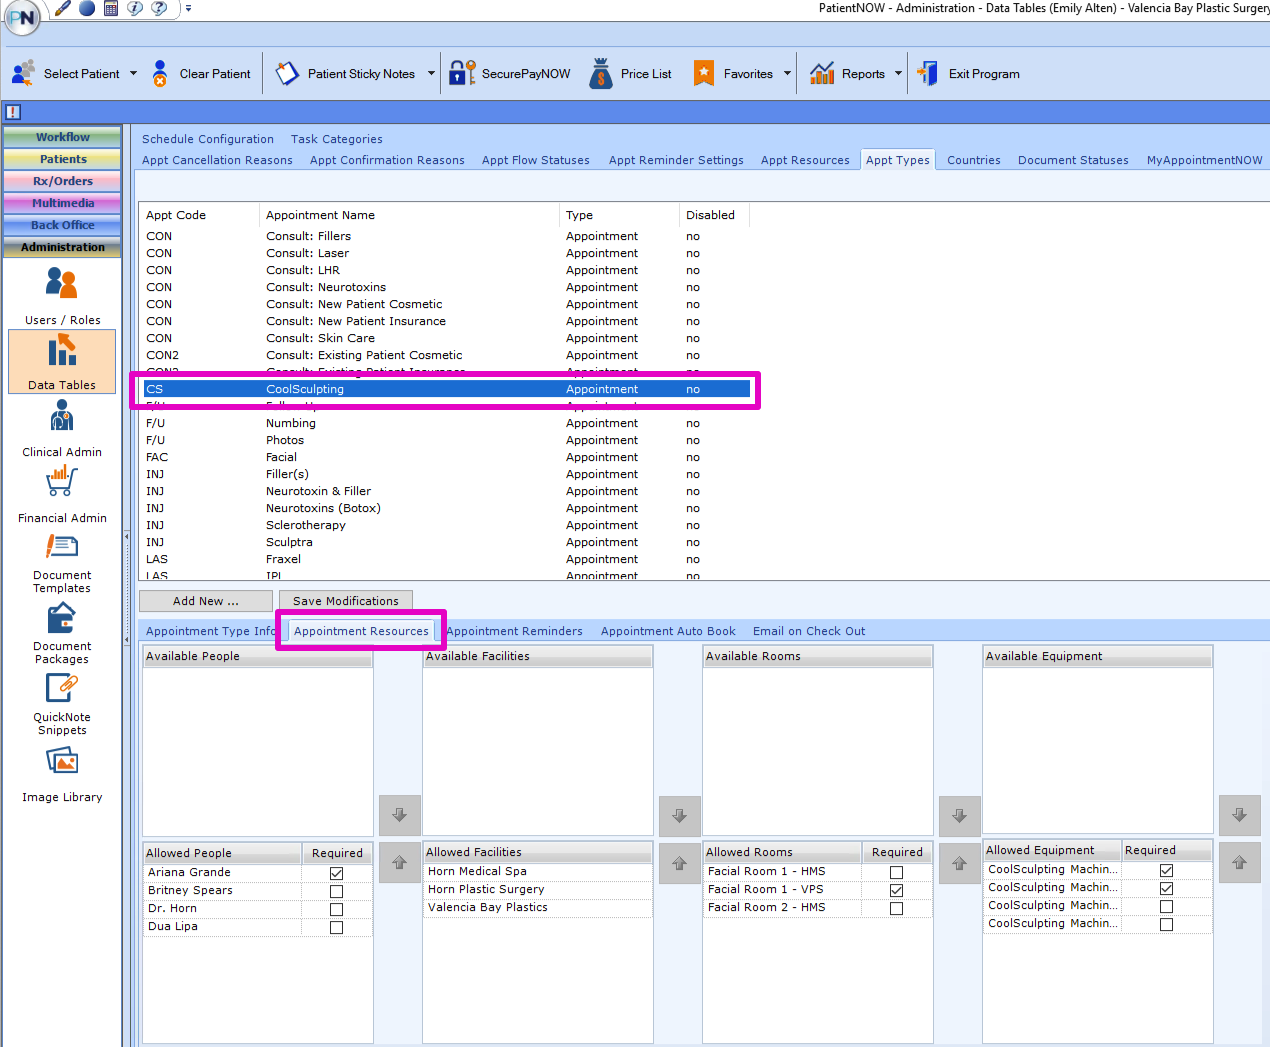
Task: Move allowed person up to Available People
Action: [x=400, y=862]
